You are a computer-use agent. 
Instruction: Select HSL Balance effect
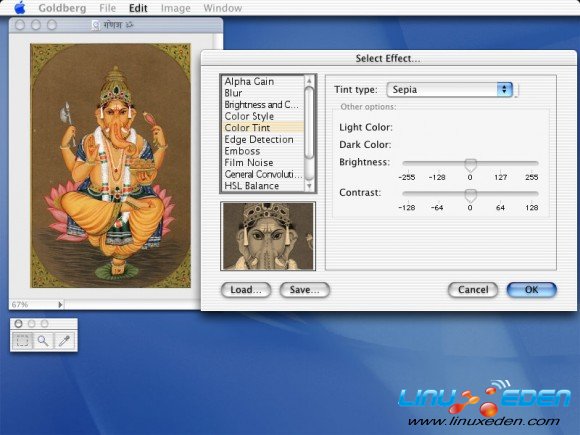(263, 186)
